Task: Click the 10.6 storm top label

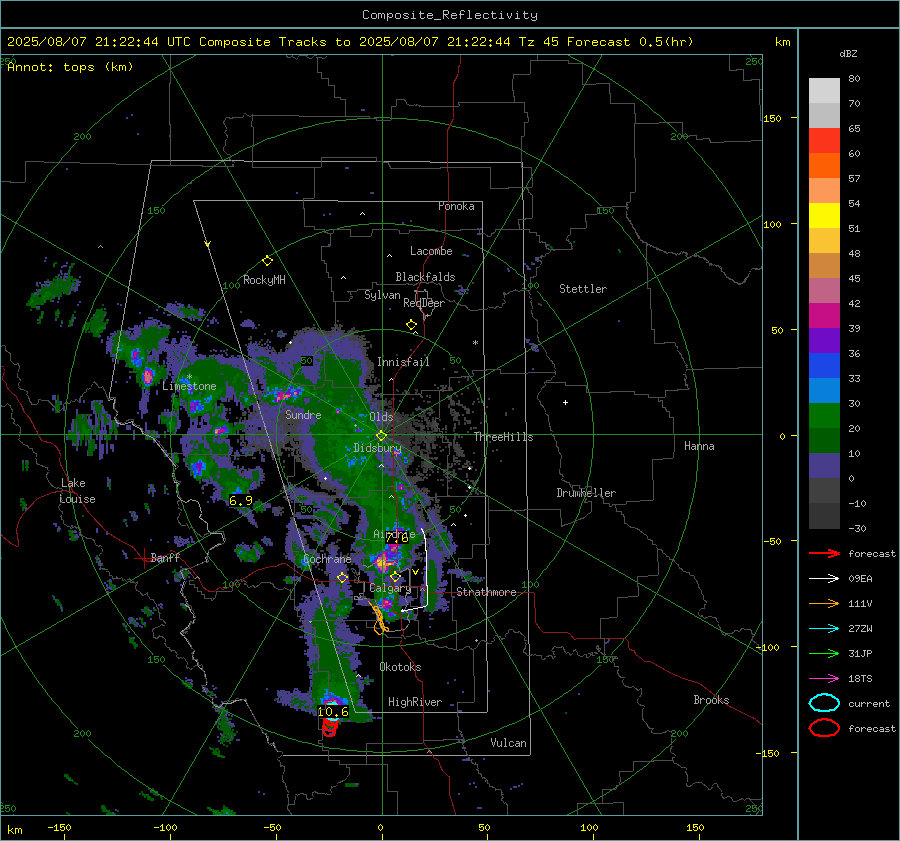Action: (x=333, y=712)
